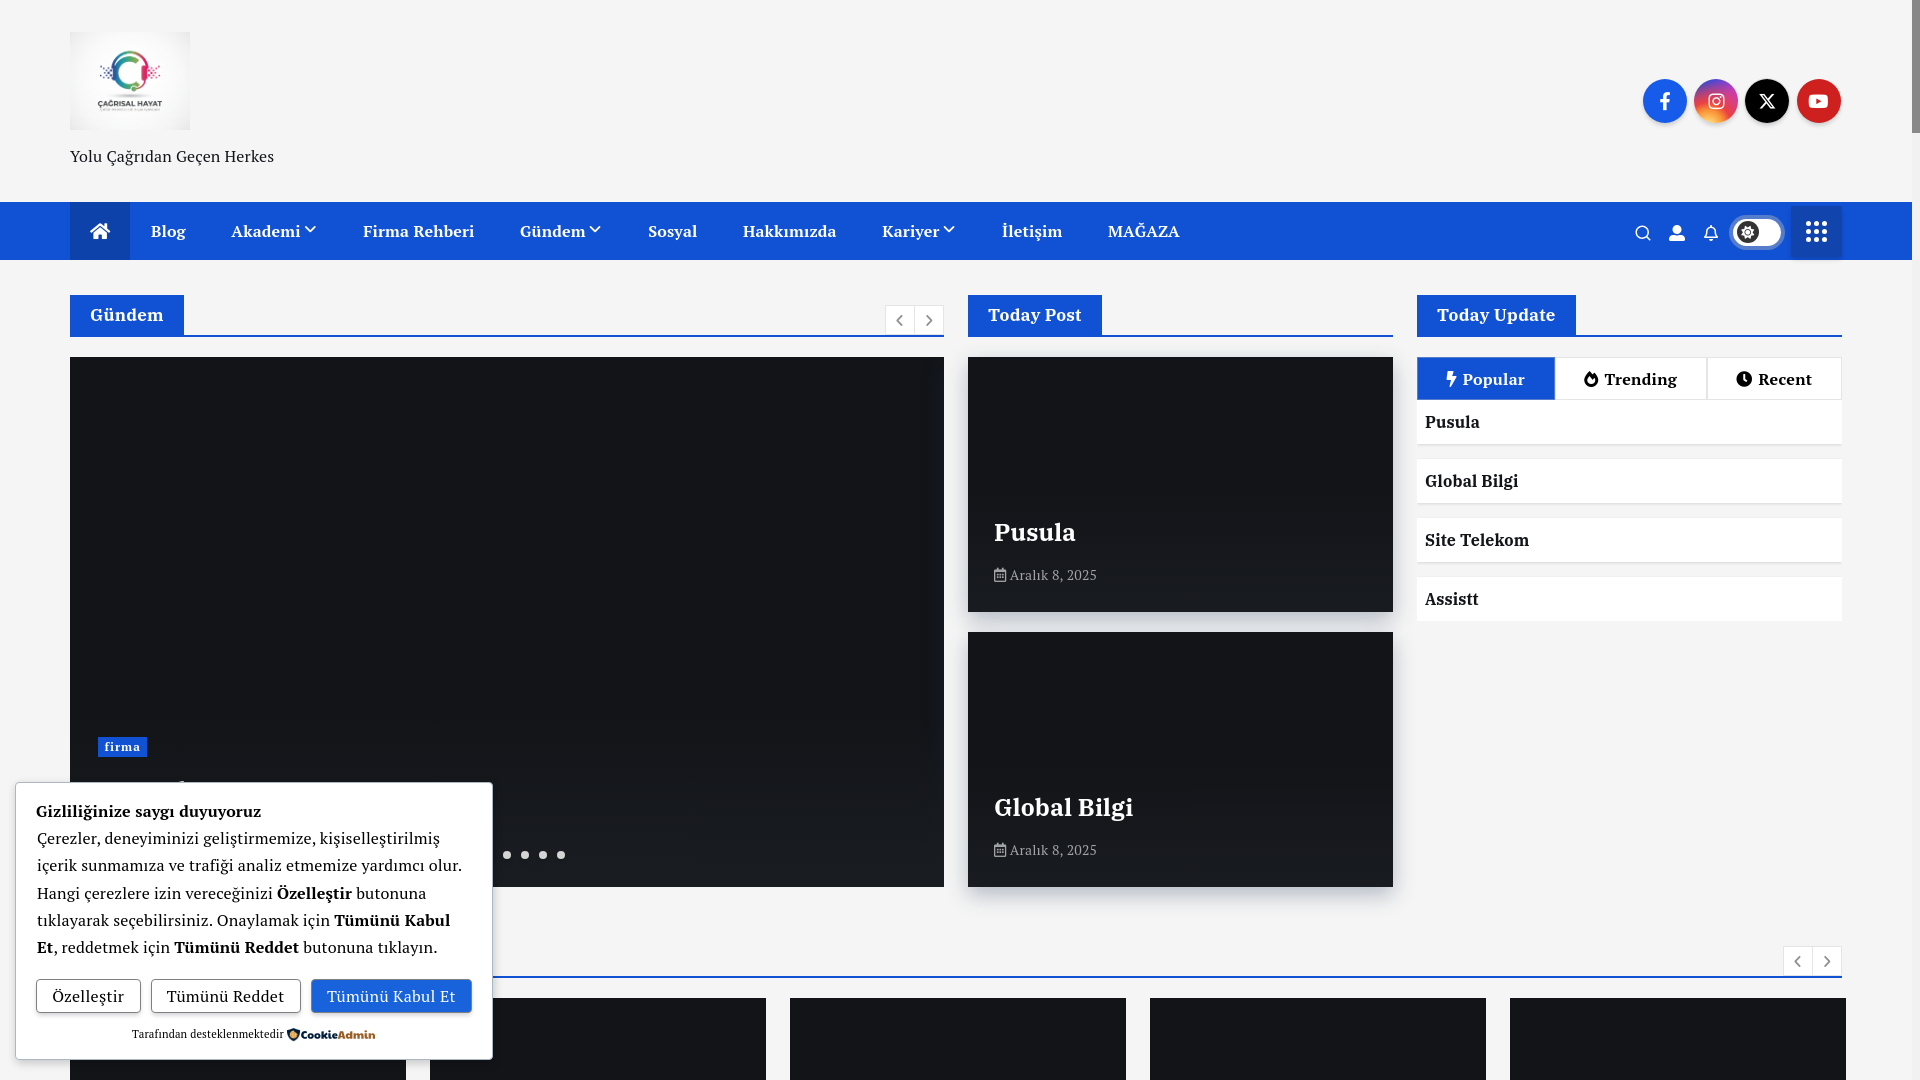Image resolution: width=1920 pixels, height=1080 pixels.
Task: Click the Özelleştir cookie button
Action: (88, 996)
